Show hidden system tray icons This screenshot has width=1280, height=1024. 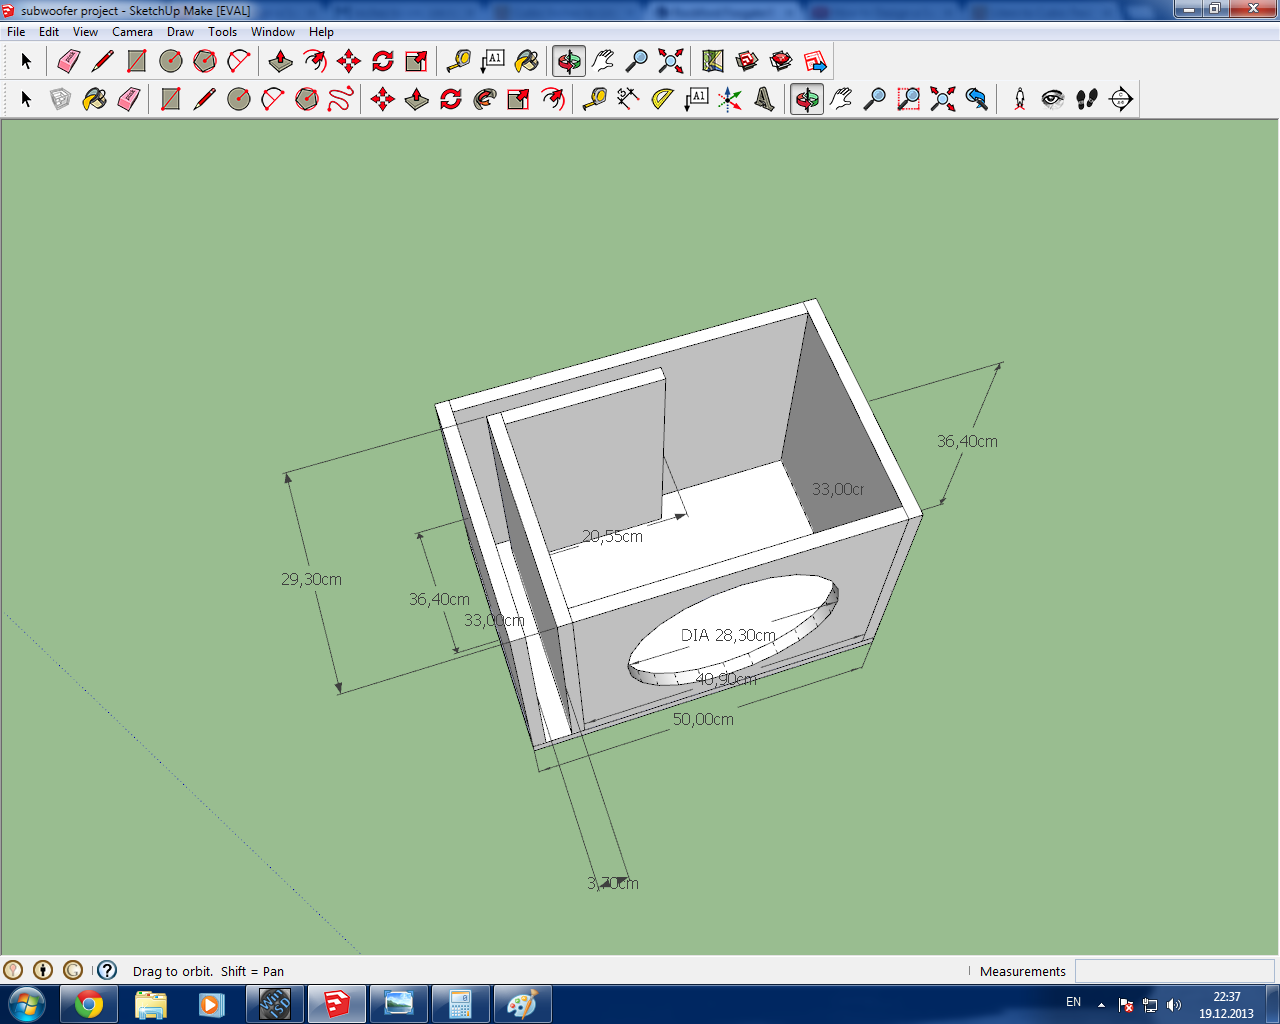[x=1101, y=1005]
